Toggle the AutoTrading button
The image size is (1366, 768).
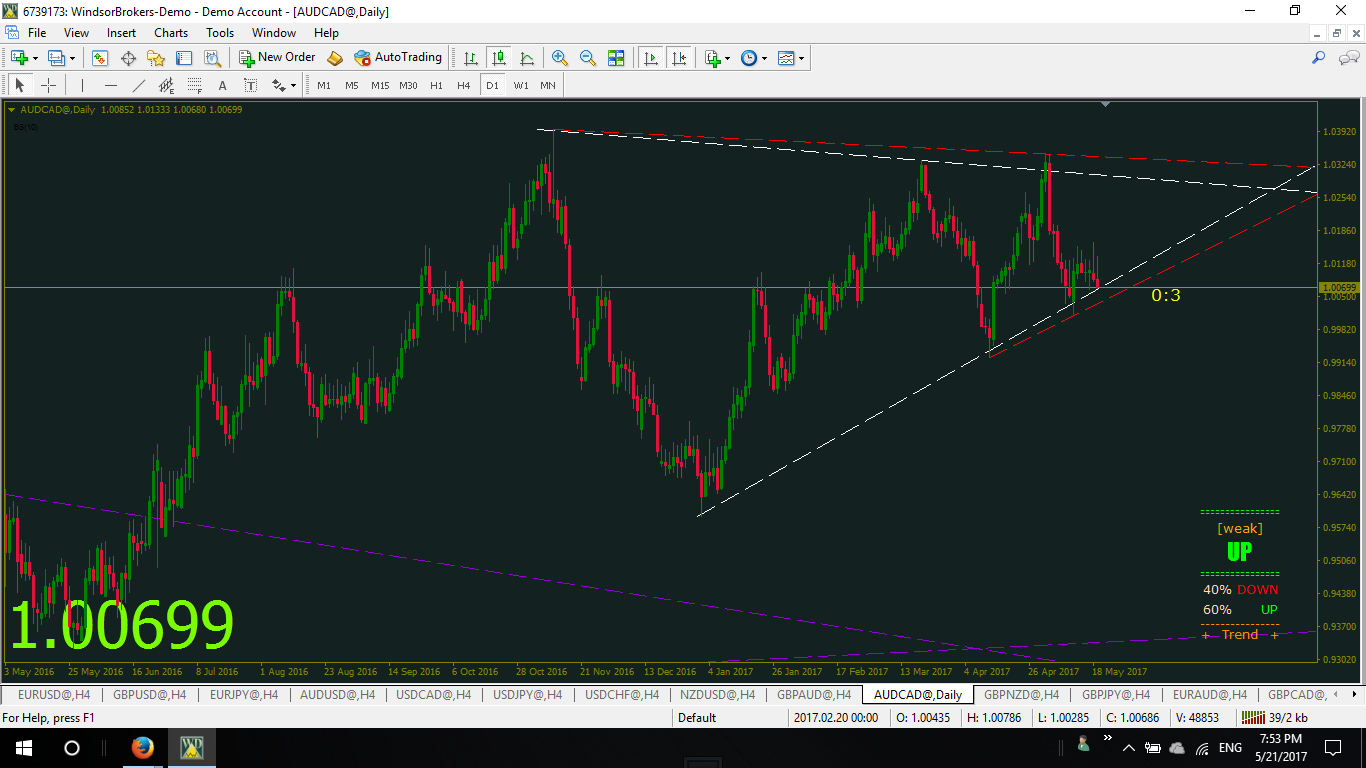click(x=398, y=58)
